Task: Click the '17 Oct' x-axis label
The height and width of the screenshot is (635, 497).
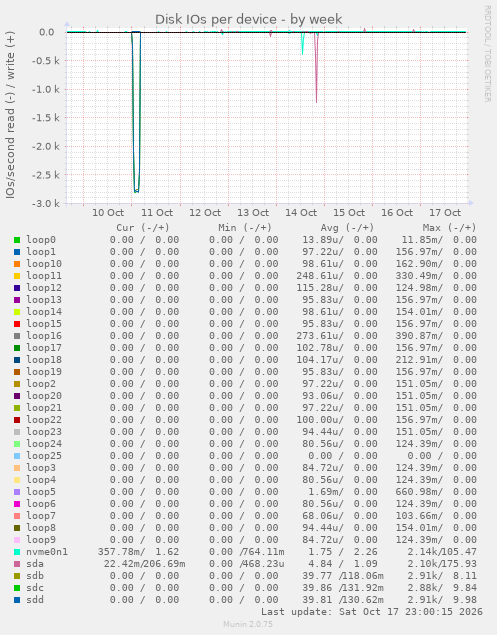Action: 445,213
